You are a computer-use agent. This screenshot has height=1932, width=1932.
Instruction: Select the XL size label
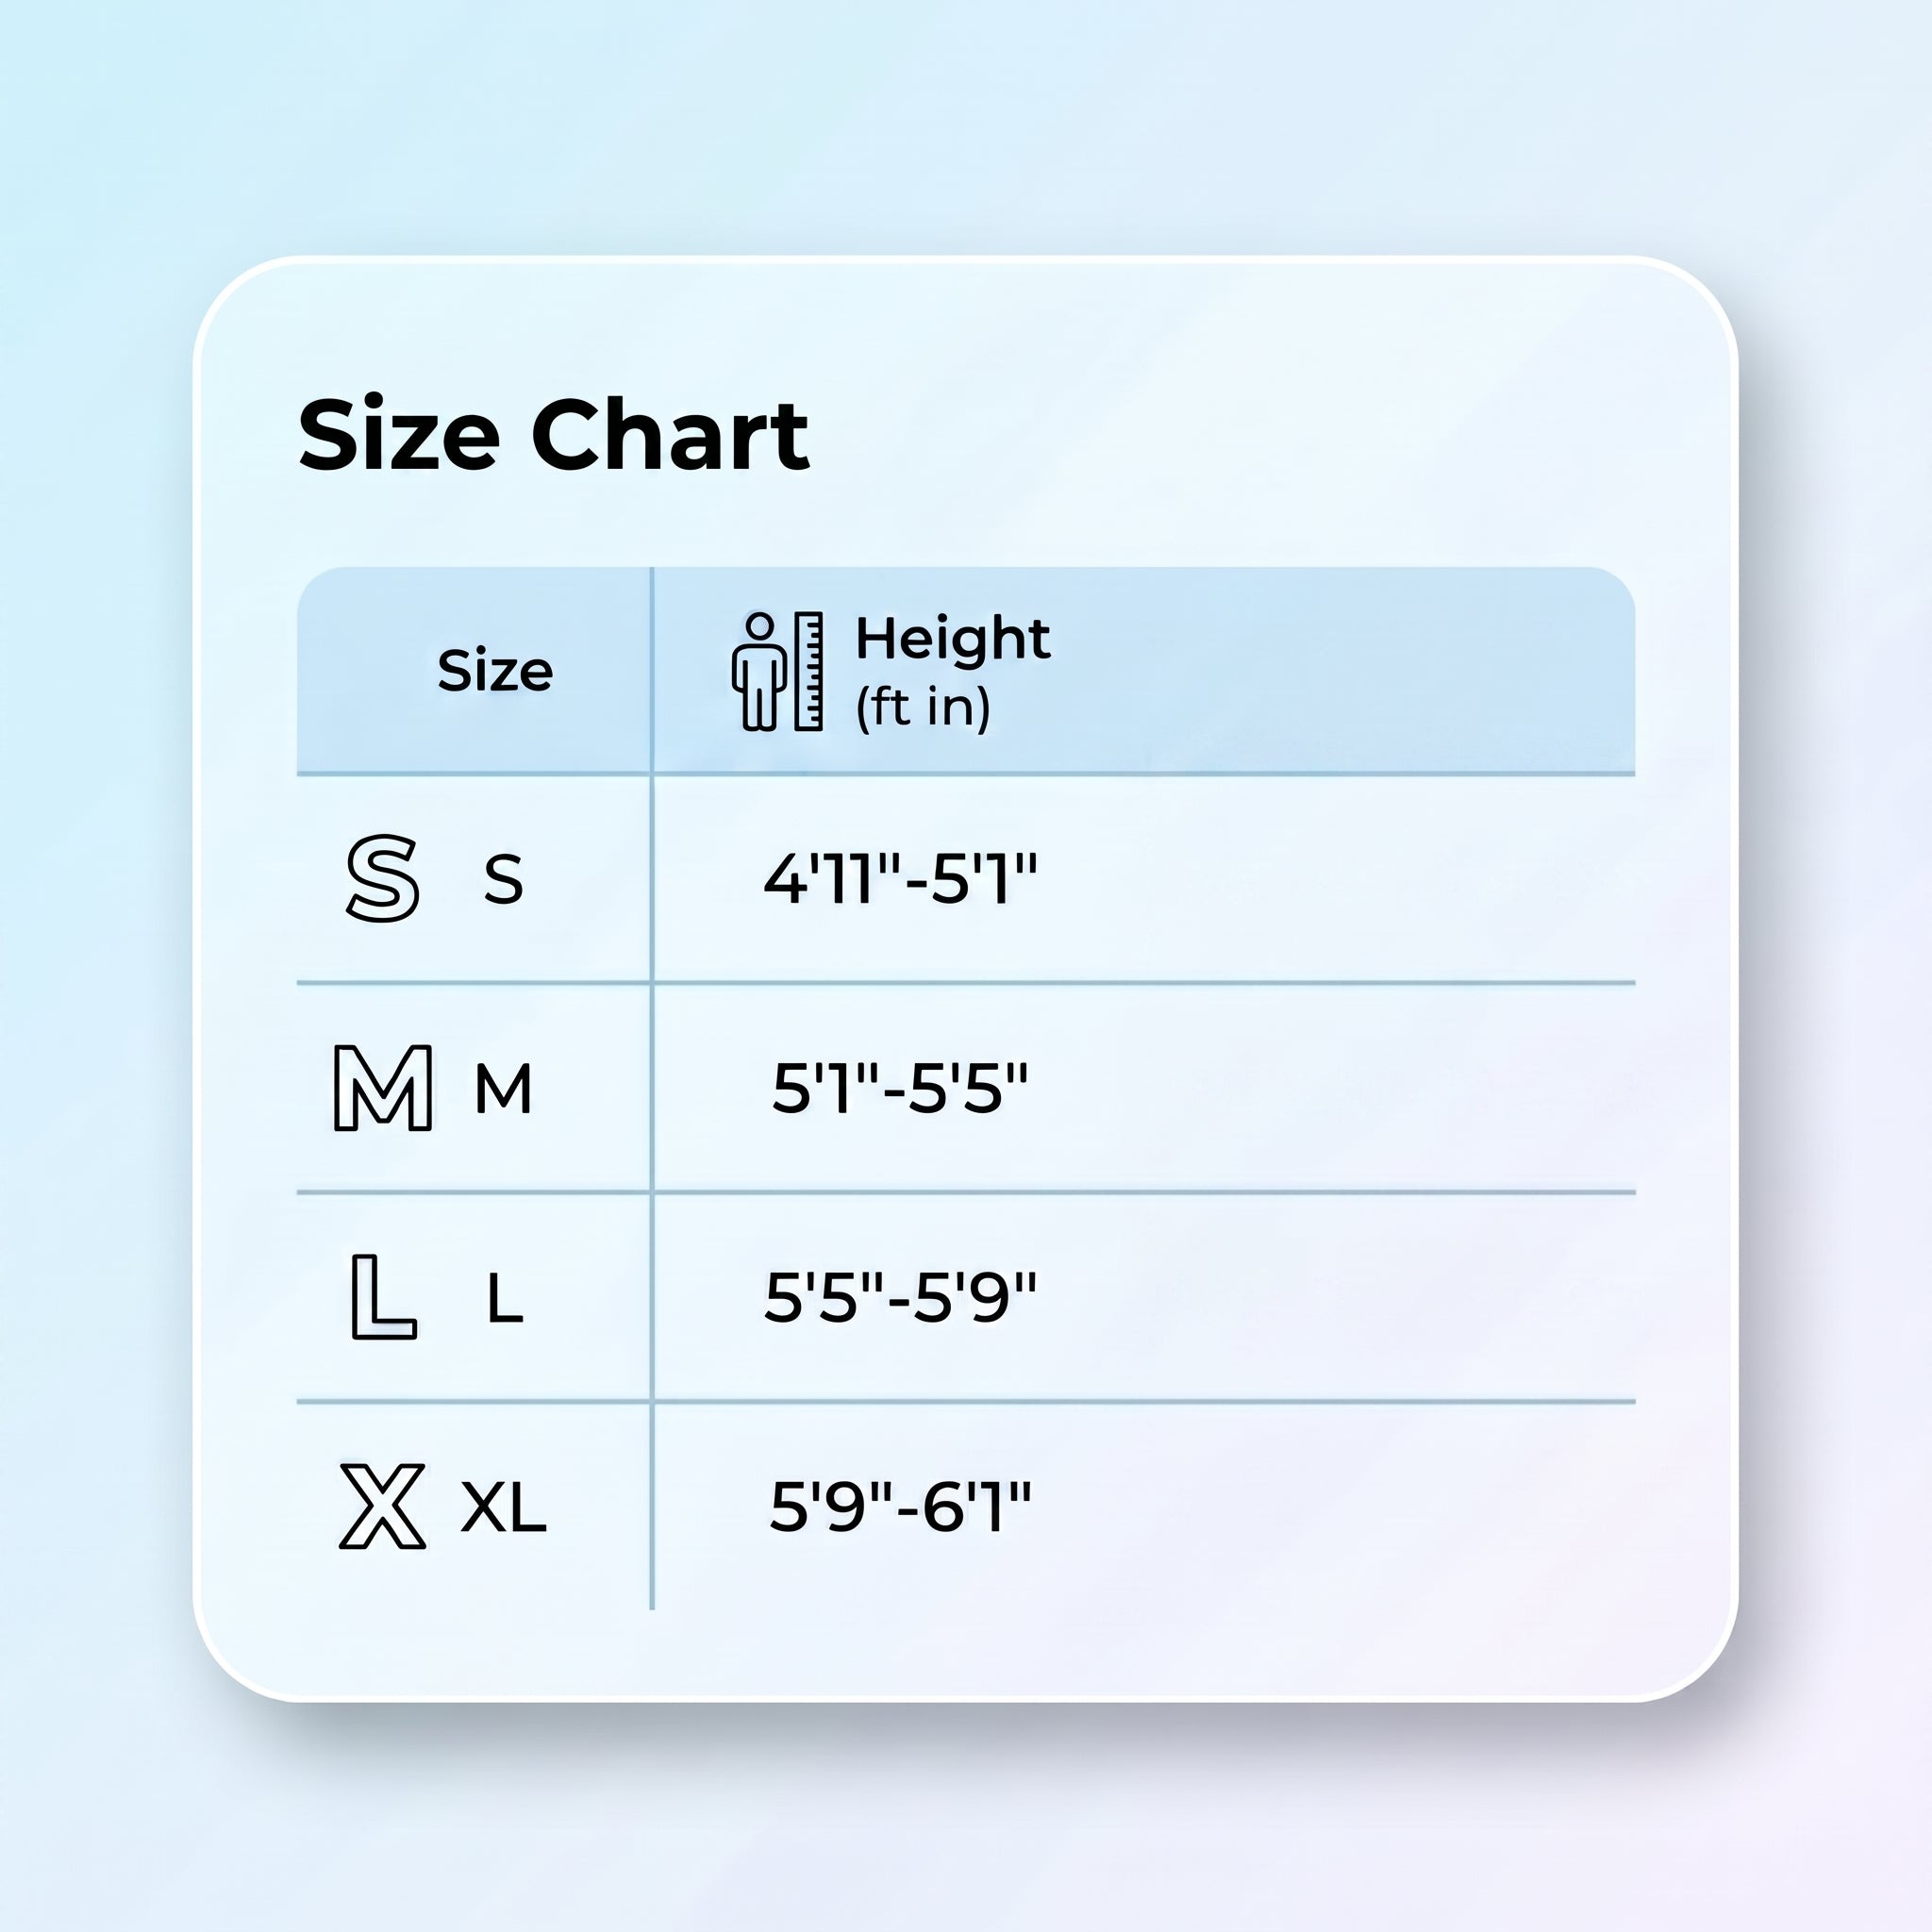click(503, 1507)
